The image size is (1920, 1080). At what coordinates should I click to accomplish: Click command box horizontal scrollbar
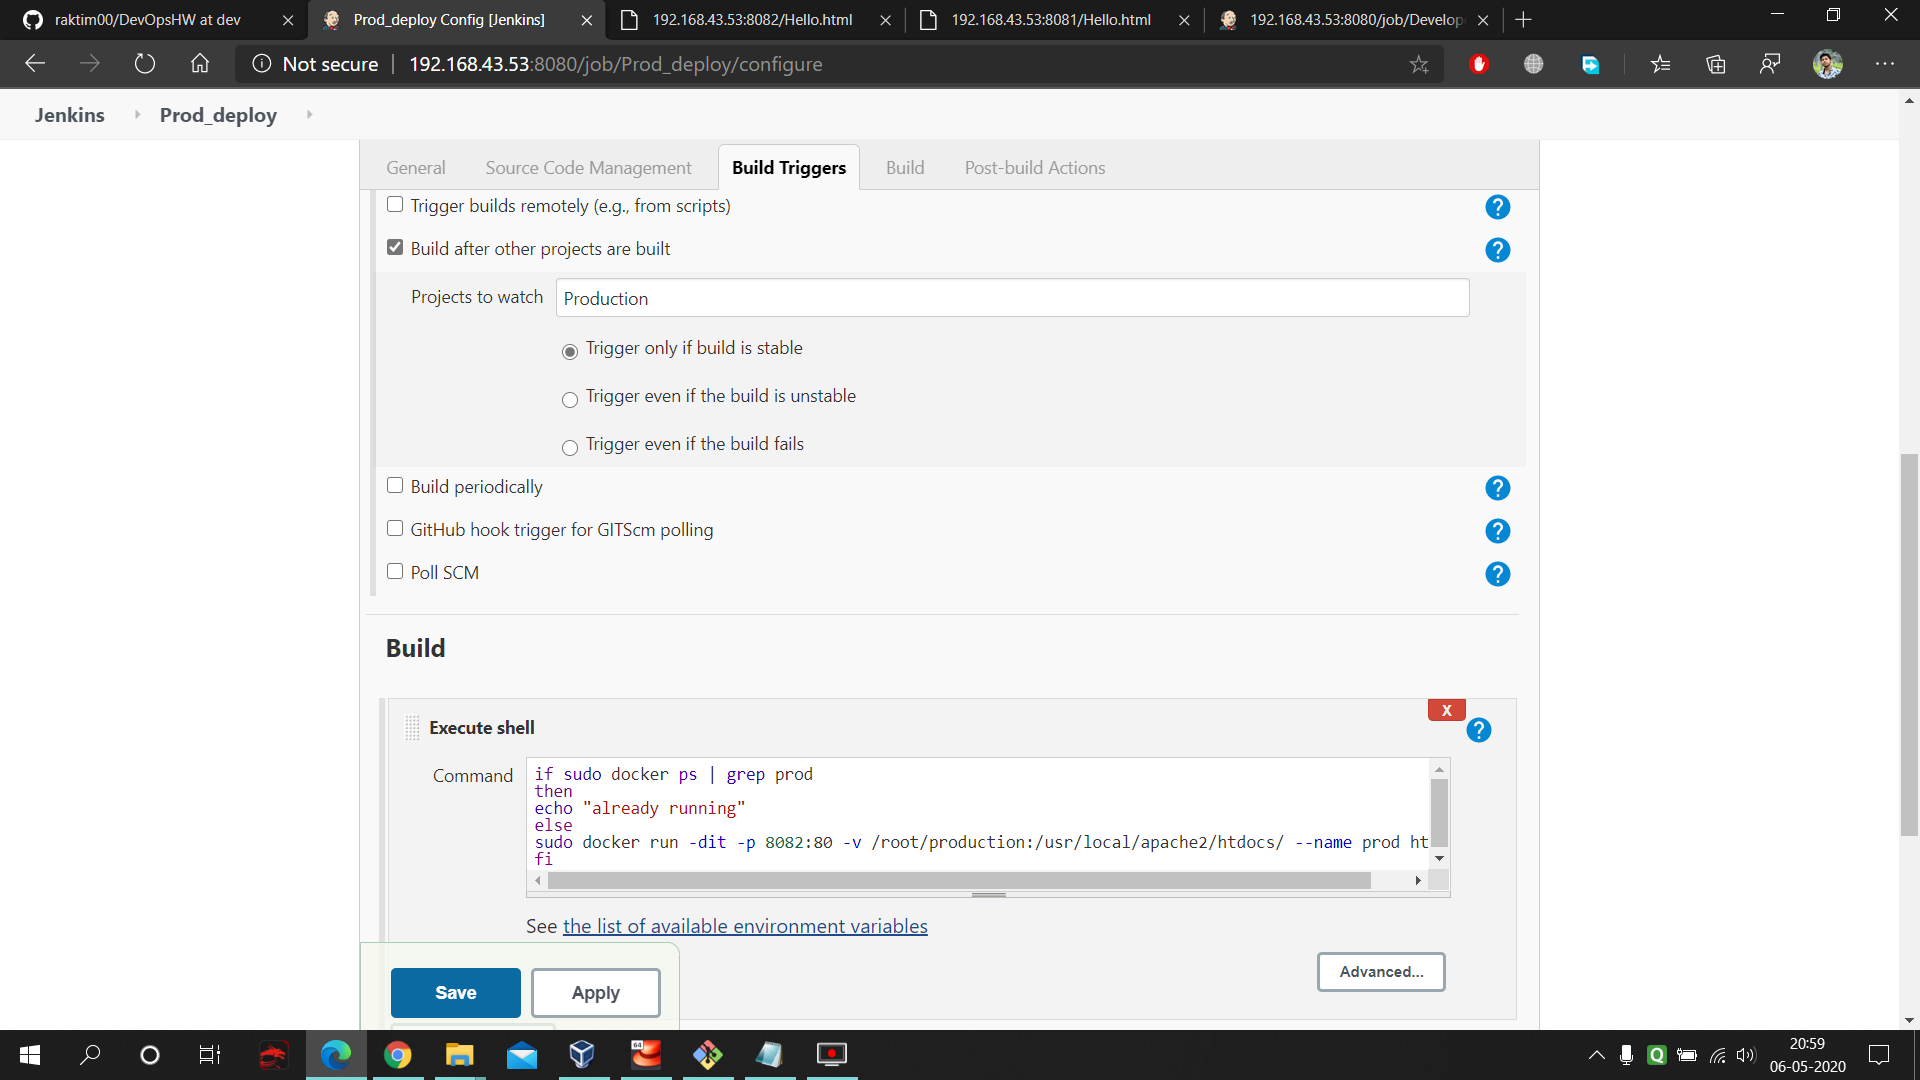[x=958, y=881]
